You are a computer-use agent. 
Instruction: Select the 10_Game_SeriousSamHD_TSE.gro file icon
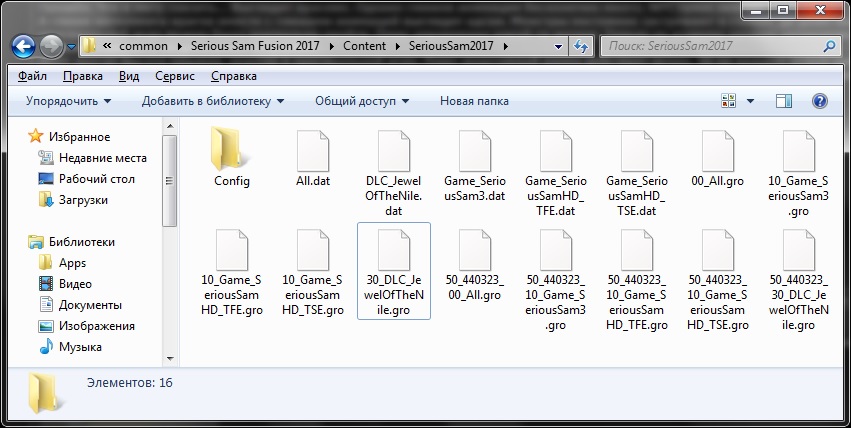tap(313, 250)
